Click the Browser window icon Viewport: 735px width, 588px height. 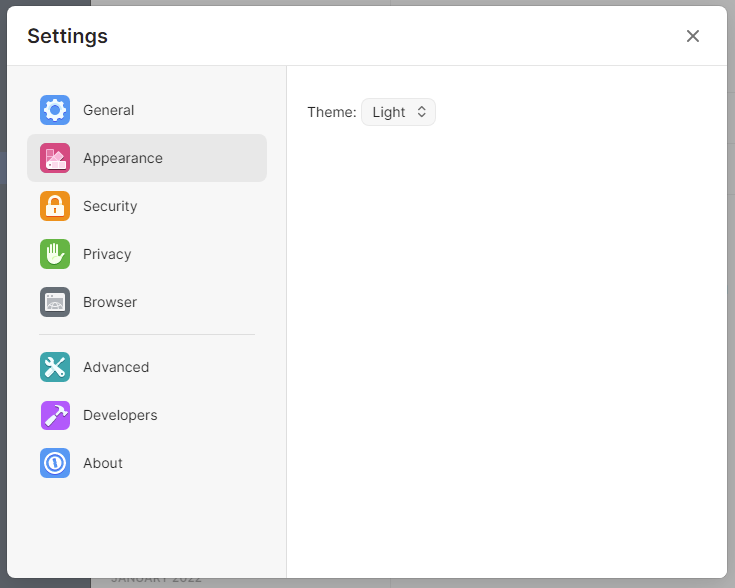pyautogui.click(x=55, y=302)
